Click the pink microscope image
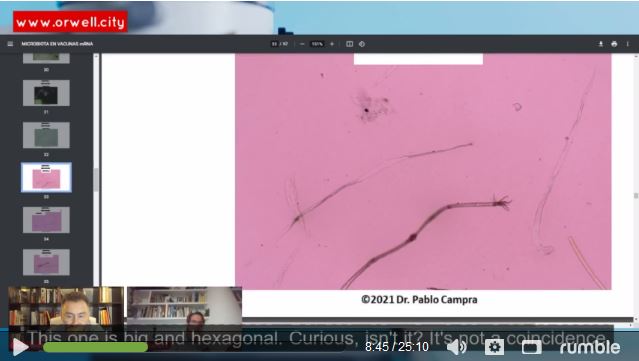 [423, 172]
